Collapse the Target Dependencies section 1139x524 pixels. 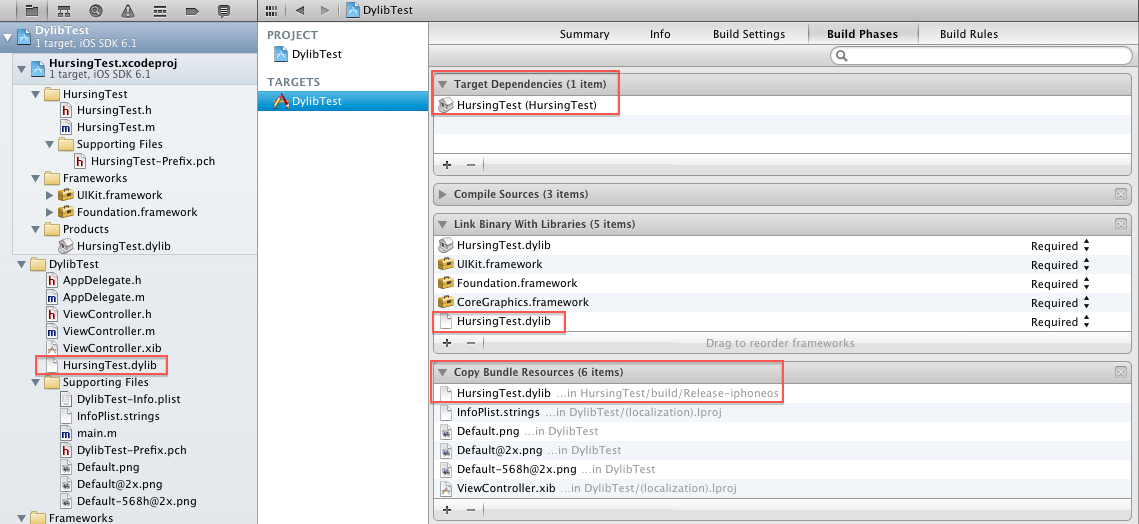tap(442, 84)
